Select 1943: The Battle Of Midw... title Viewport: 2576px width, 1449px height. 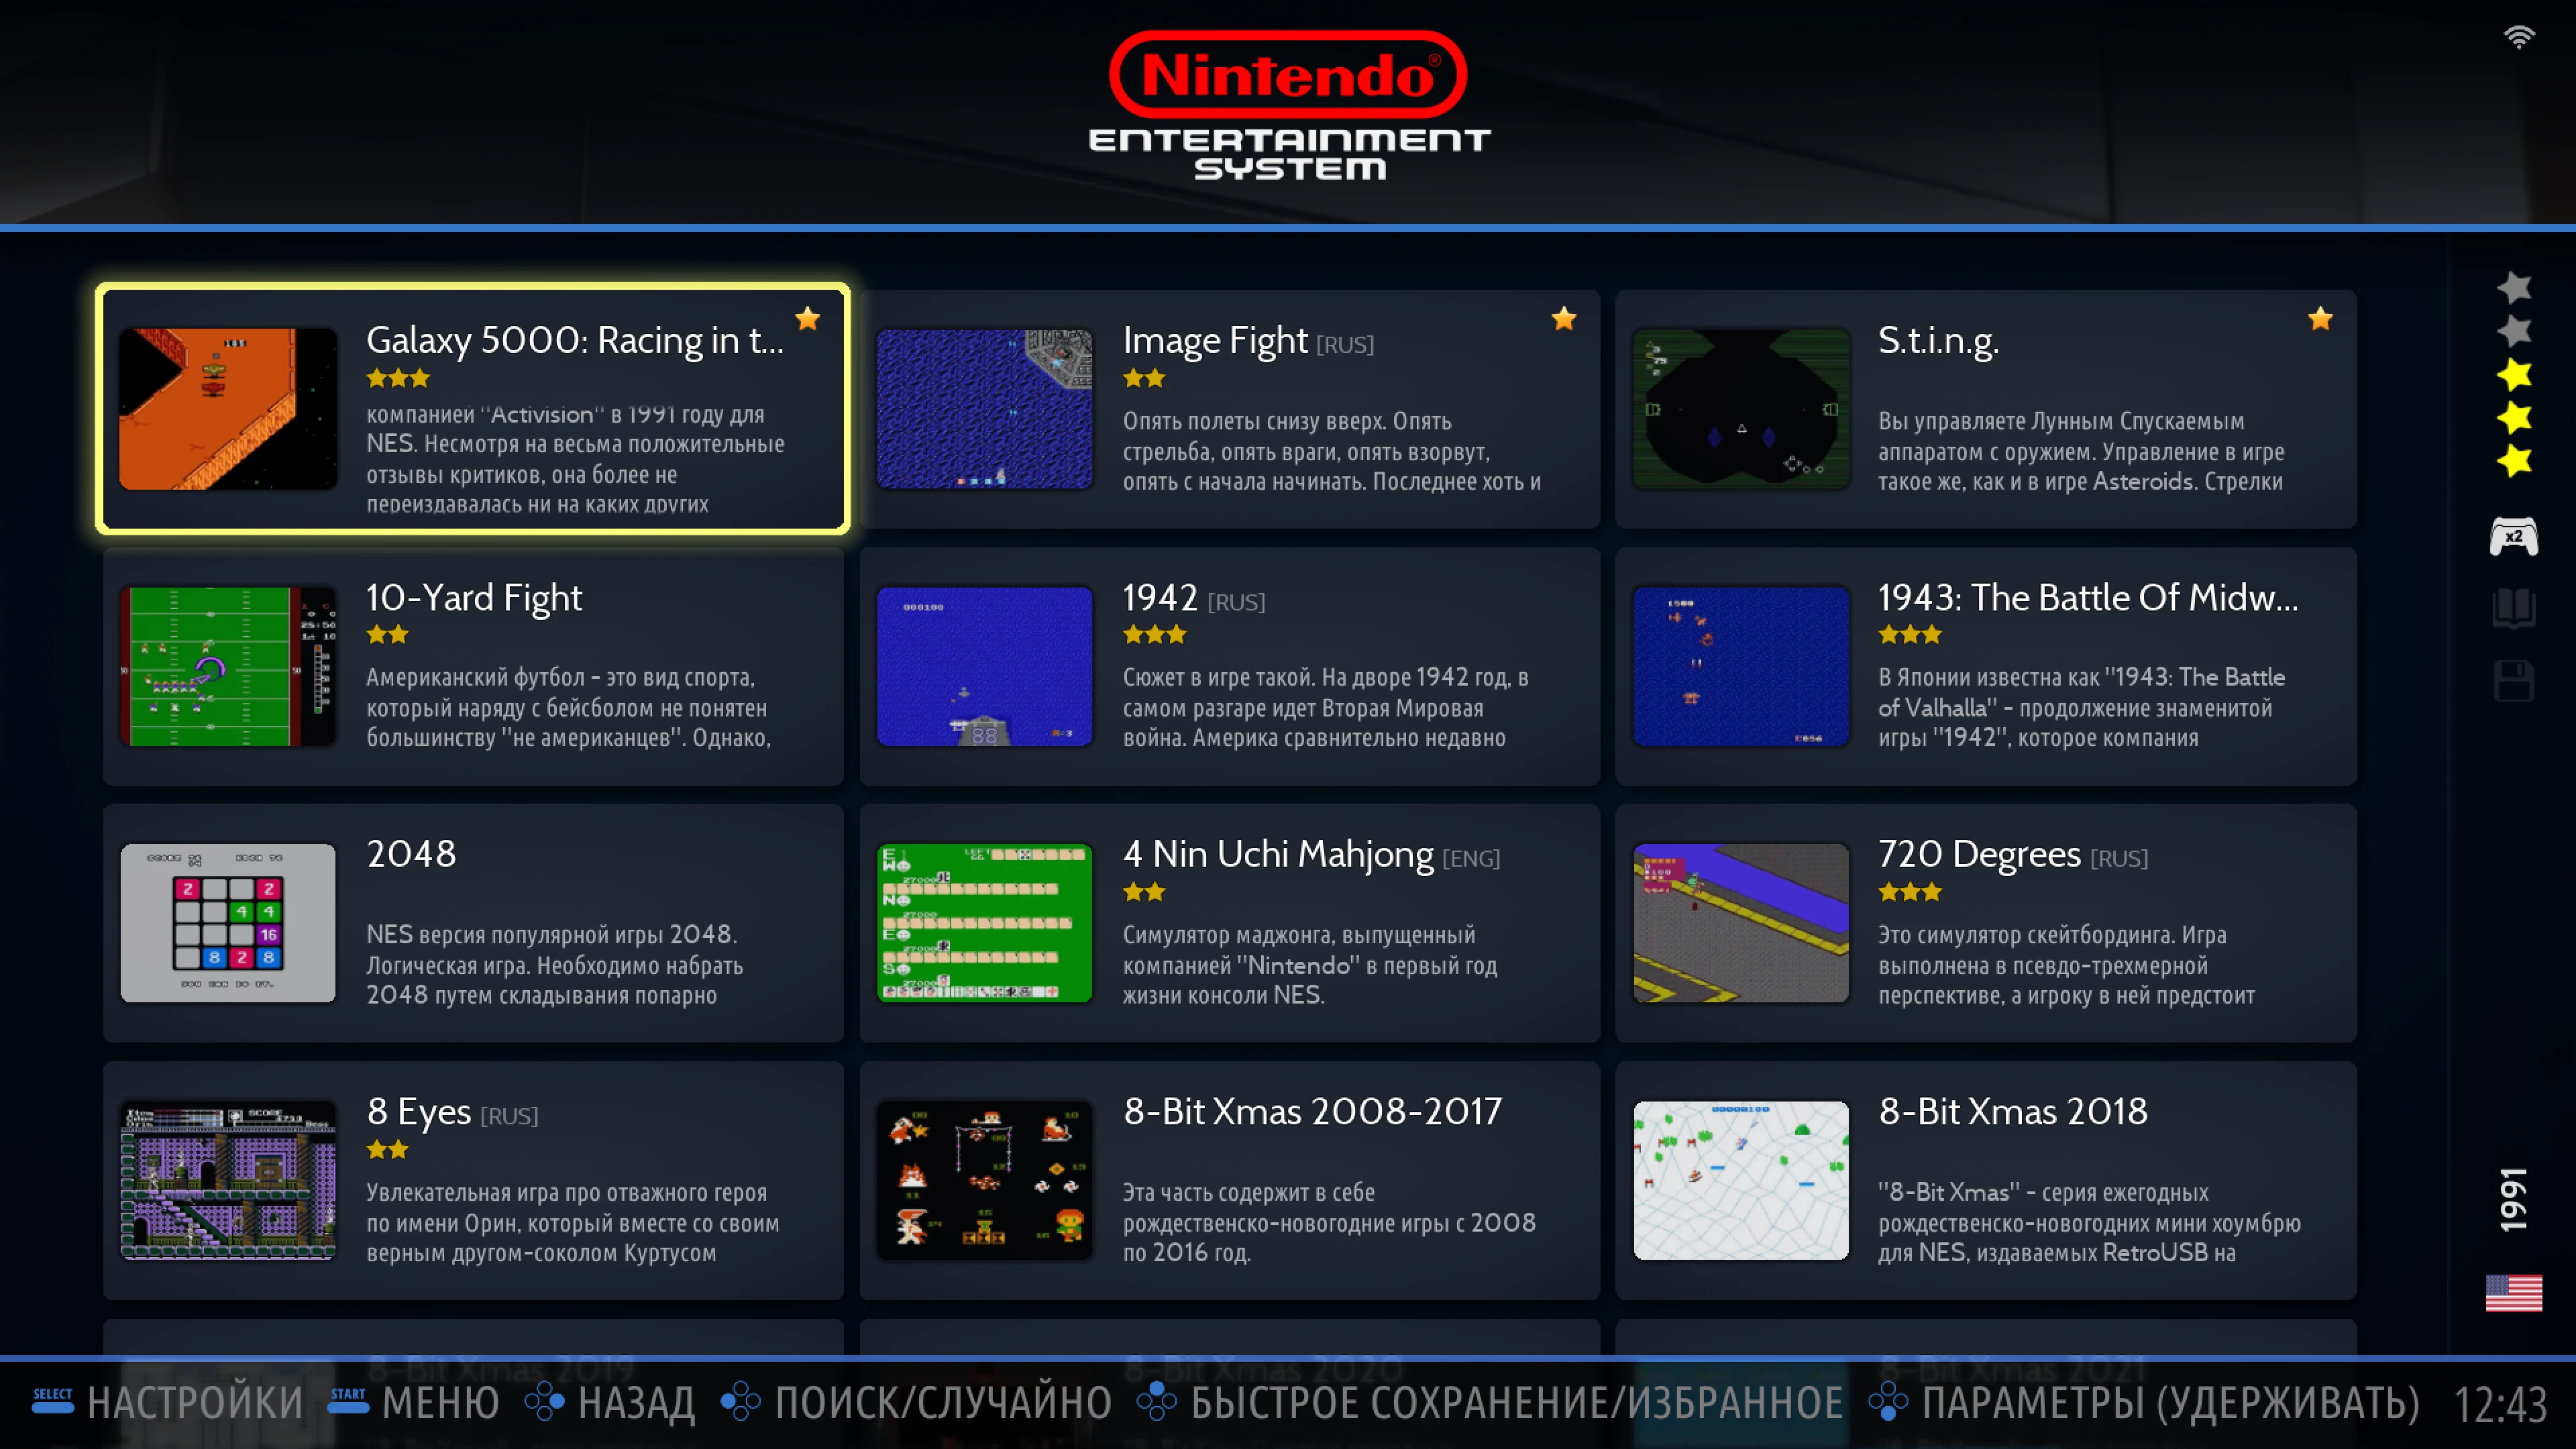tap(2088, 597)
